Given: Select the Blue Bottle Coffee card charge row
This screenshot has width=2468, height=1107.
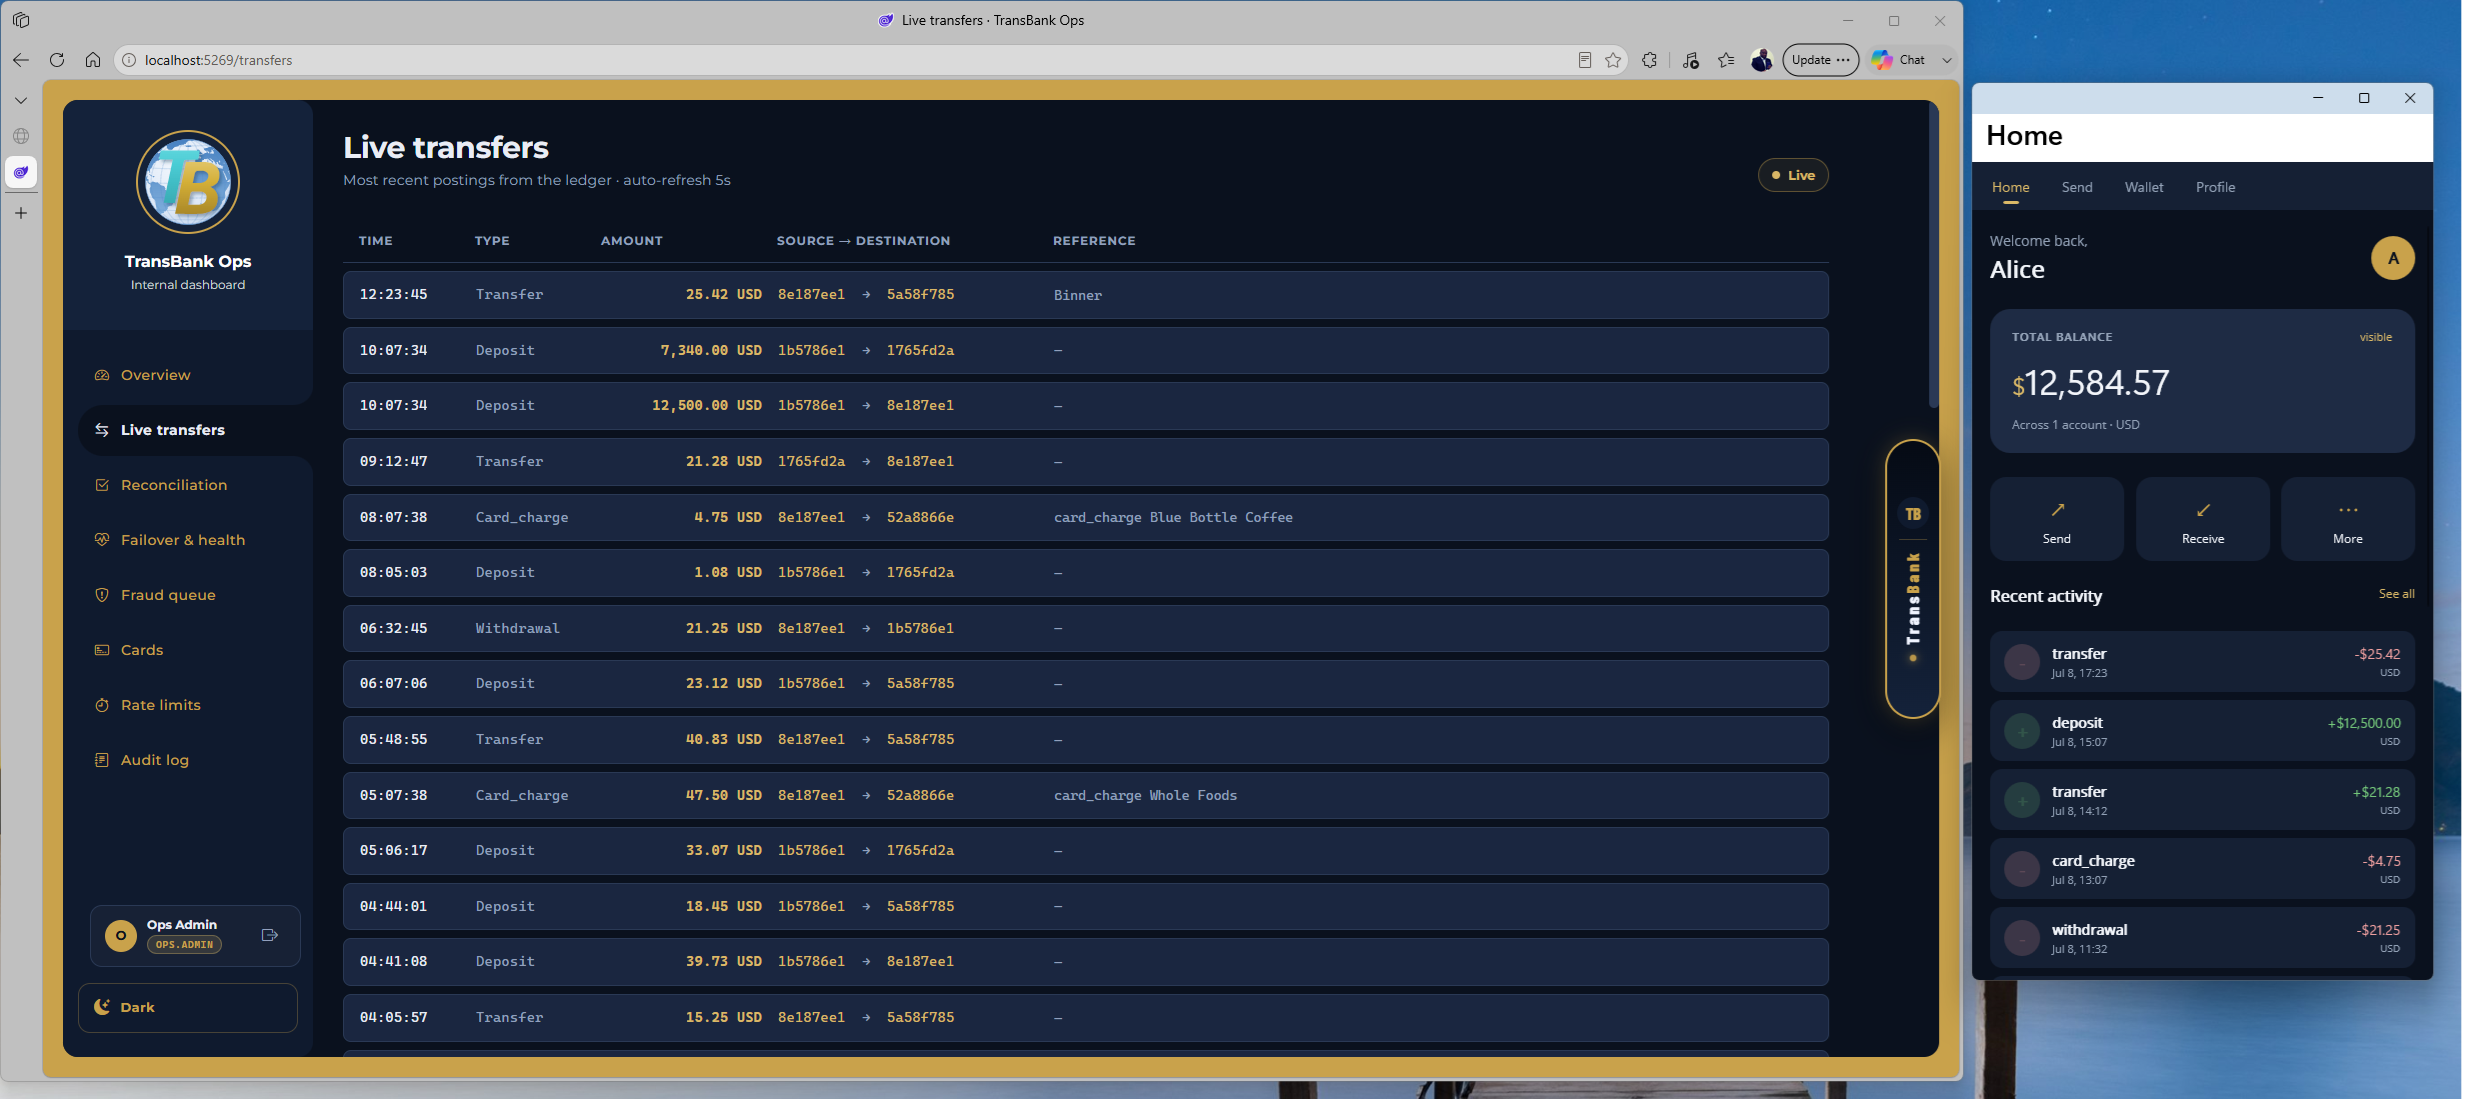Looking at the screenshot, I should (1085, 518).
